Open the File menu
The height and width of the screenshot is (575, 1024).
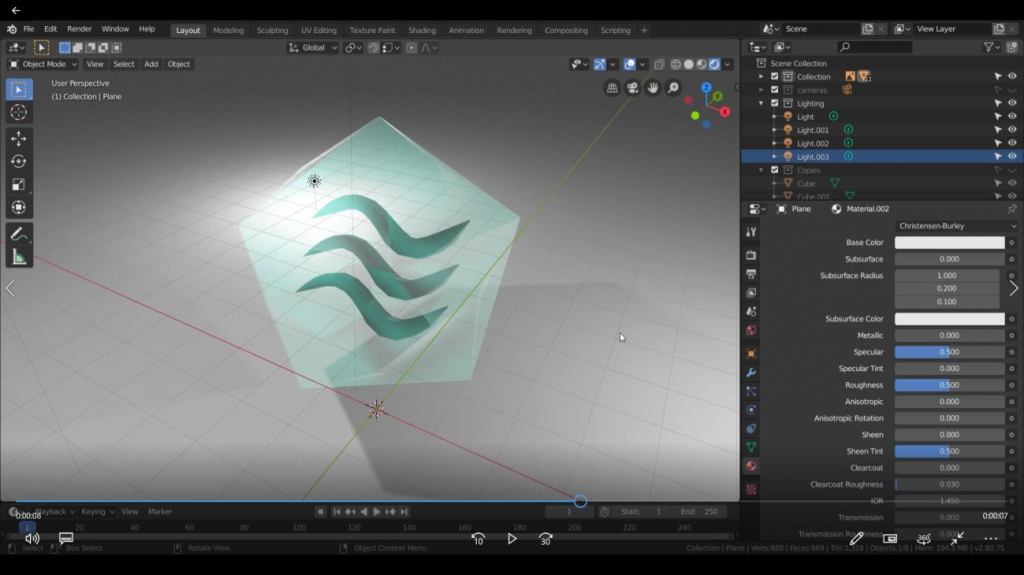pyautogui.click(x=29, y=29)
